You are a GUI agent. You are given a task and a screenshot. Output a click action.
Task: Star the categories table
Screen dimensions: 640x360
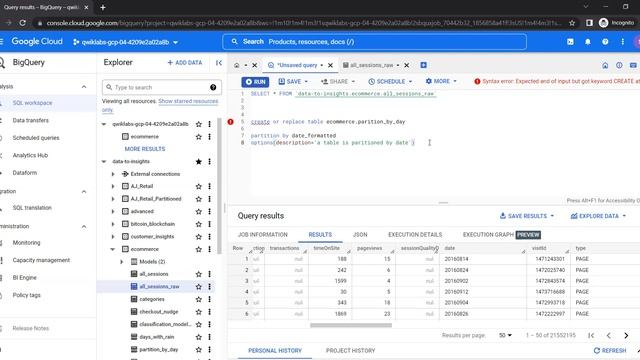coord(199,299)
